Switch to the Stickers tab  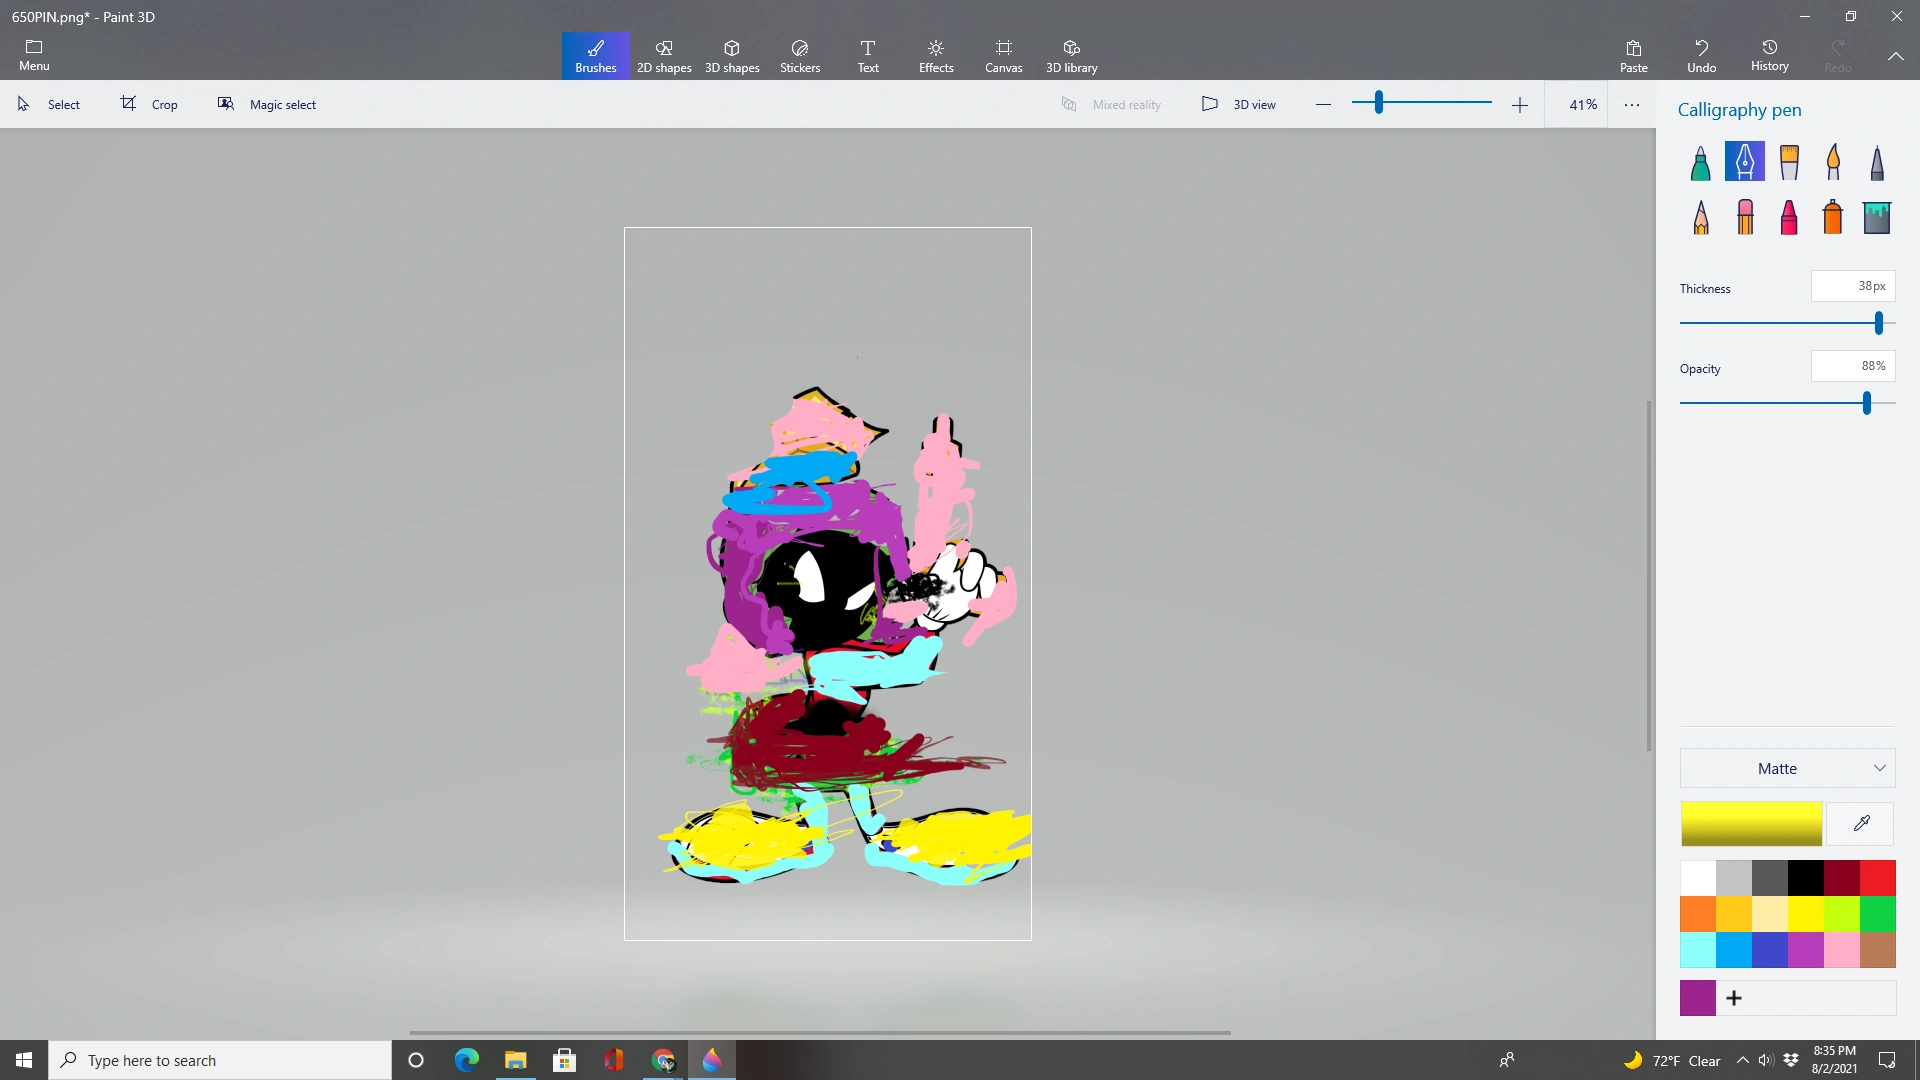(x=799, y=55)
